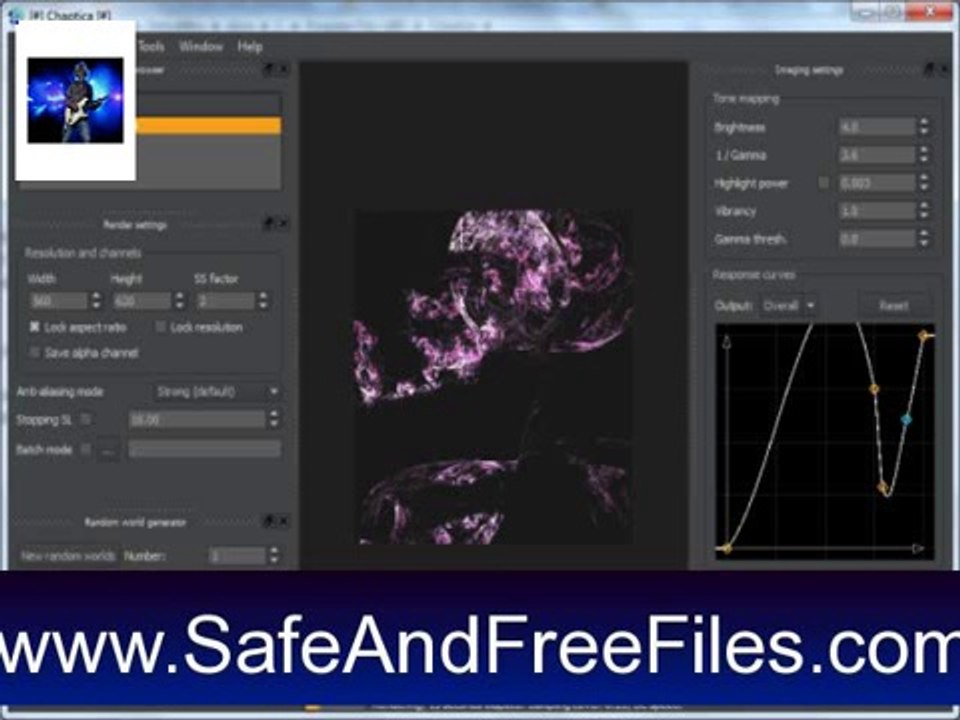This screenshot has width=960, height=720.
Task: Adjust the Brightness spinner arrows
Action: (x=924, y=127)
